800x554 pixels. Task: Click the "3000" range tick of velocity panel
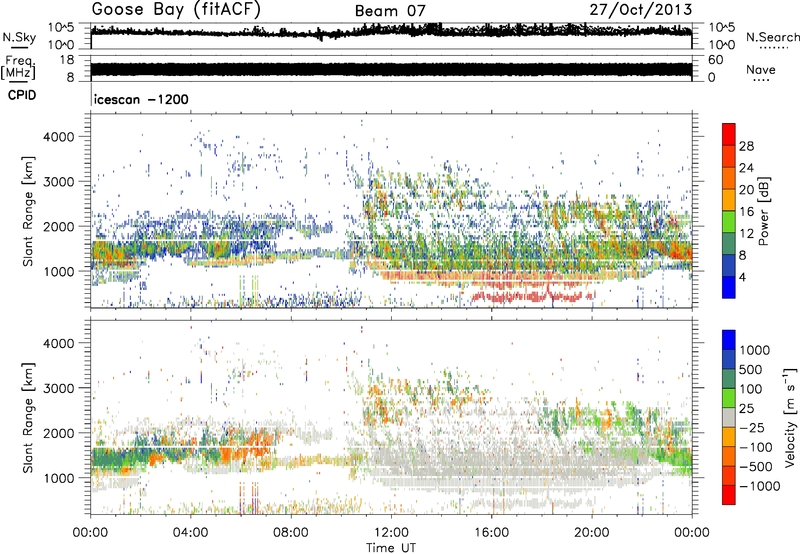point(59,388)
